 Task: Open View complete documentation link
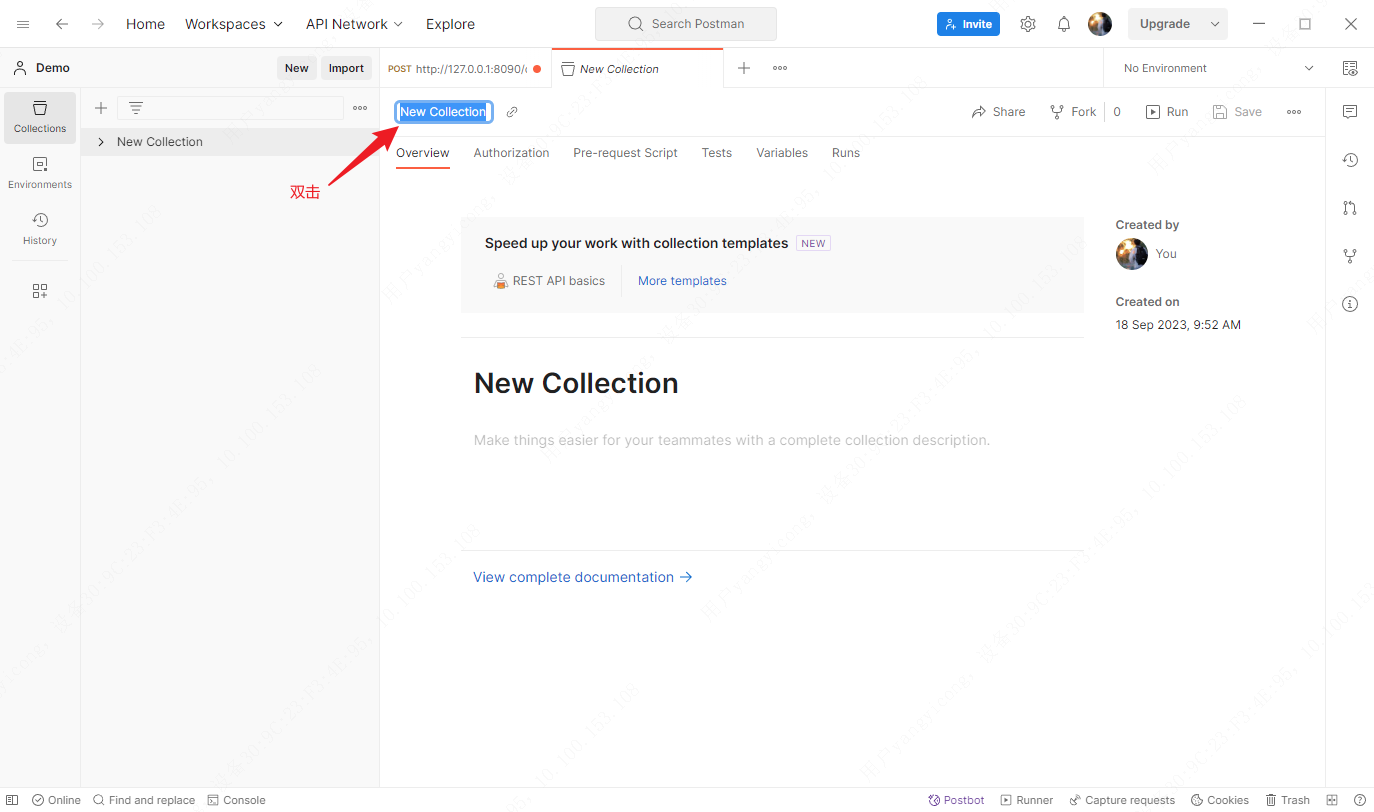[x=583, y=577]
